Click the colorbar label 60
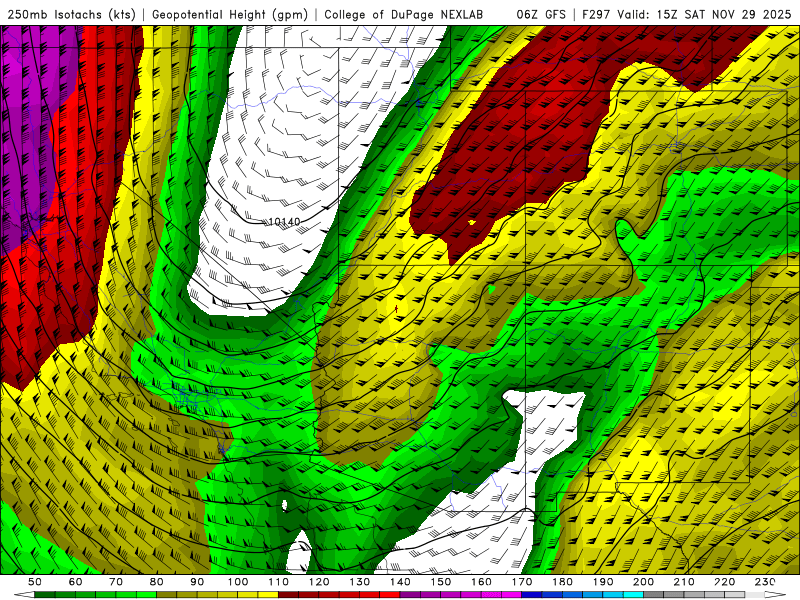The width and height of the screenshot is (800, 600). point(76,582)
